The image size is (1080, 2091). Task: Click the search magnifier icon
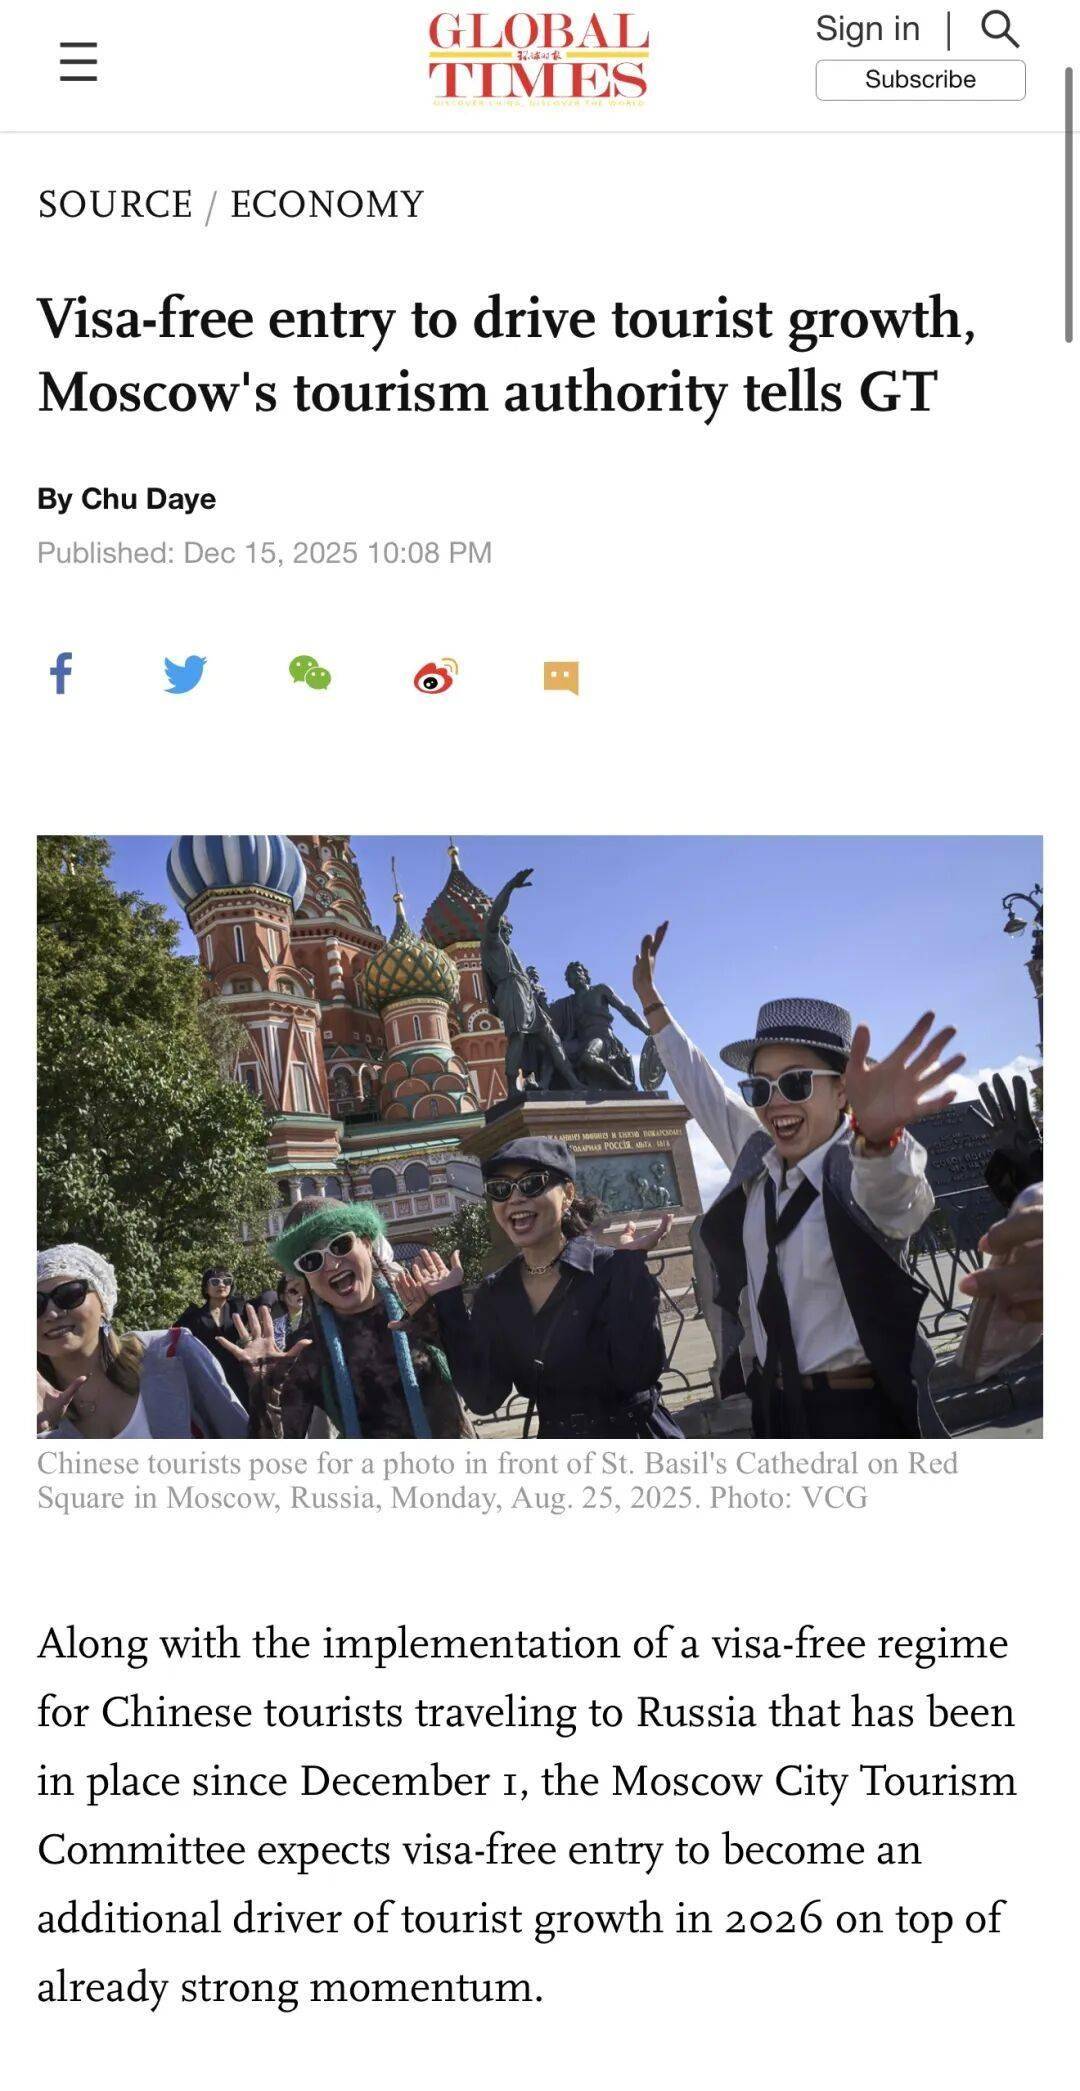[999, 29]
